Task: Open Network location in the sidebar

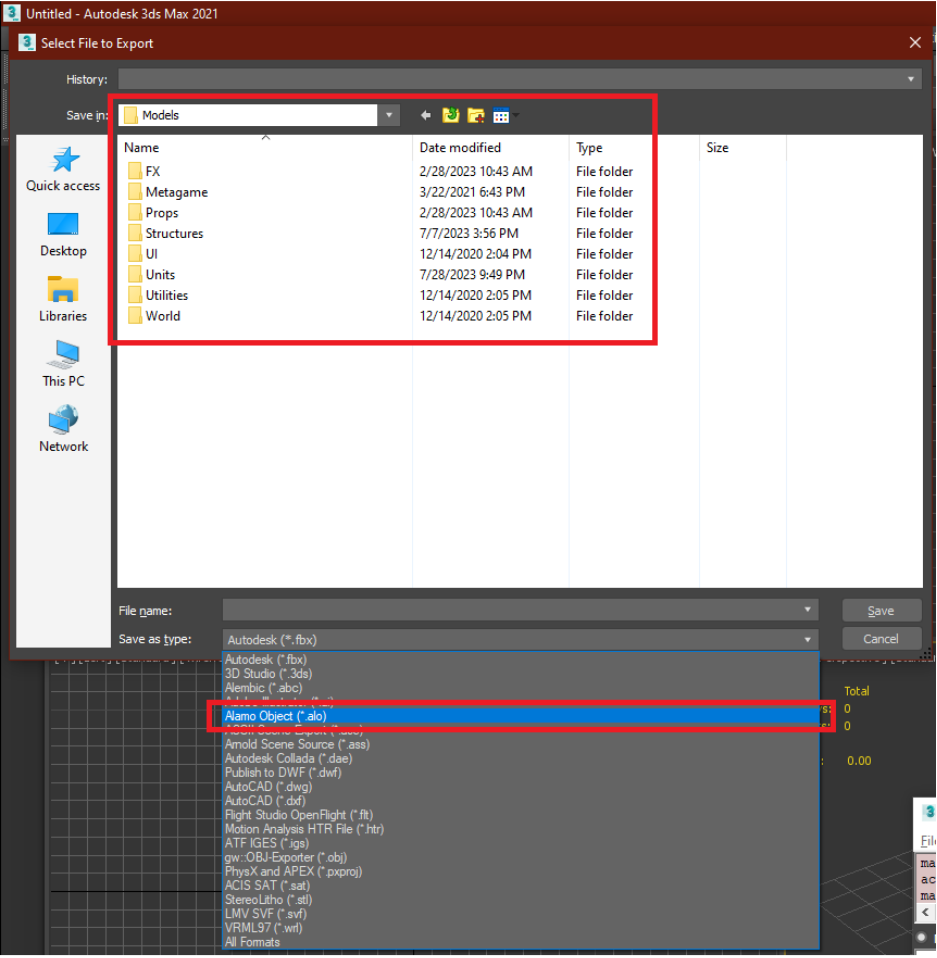Action: (63, 429)
